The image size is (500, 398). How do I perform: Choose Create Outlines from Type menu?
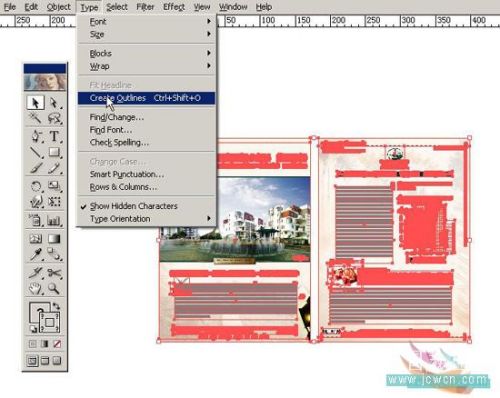[x=147, y=98]
